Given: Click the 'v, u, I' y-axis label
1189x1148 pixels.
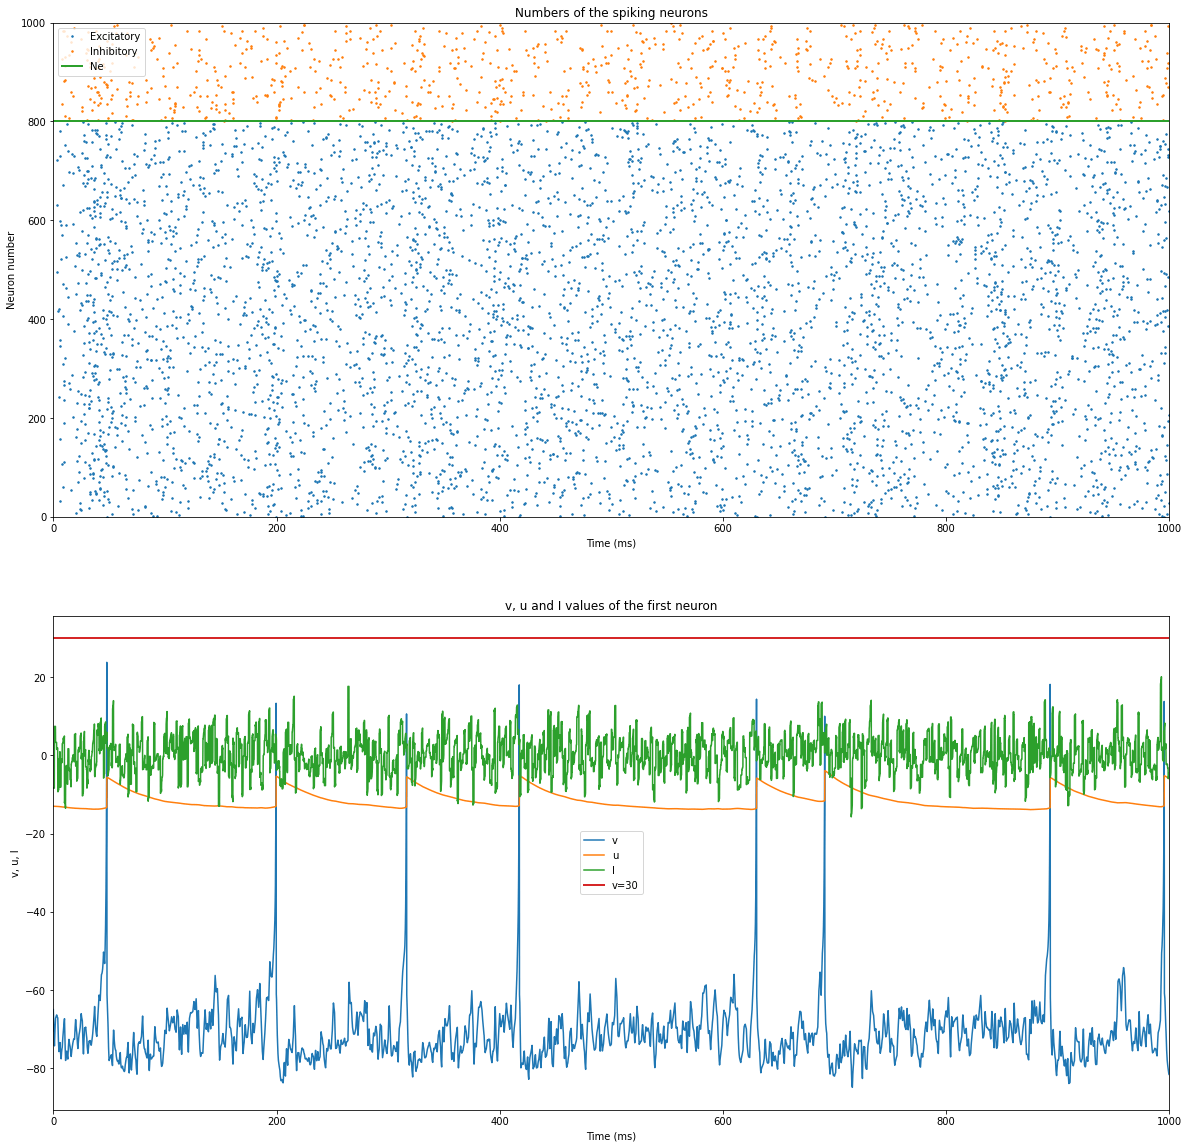Looking at the screenshot, I should coord(12,863).
